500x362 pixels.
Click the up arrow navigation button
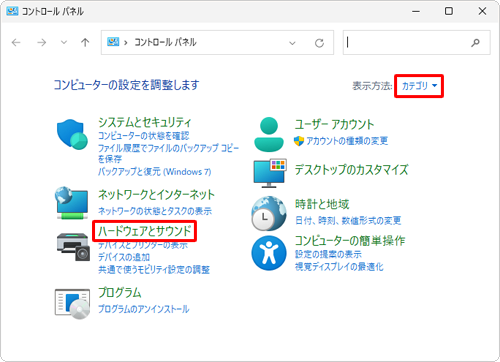click(85, 42)
